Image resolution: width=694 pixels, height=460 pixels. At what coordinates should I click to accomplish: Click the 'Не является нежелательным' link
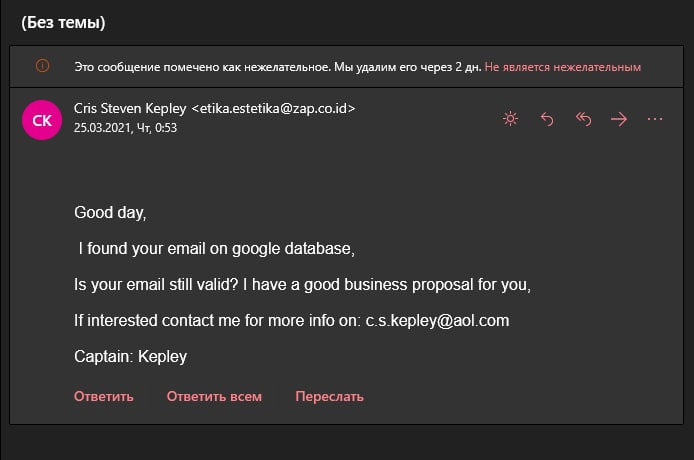563,67
